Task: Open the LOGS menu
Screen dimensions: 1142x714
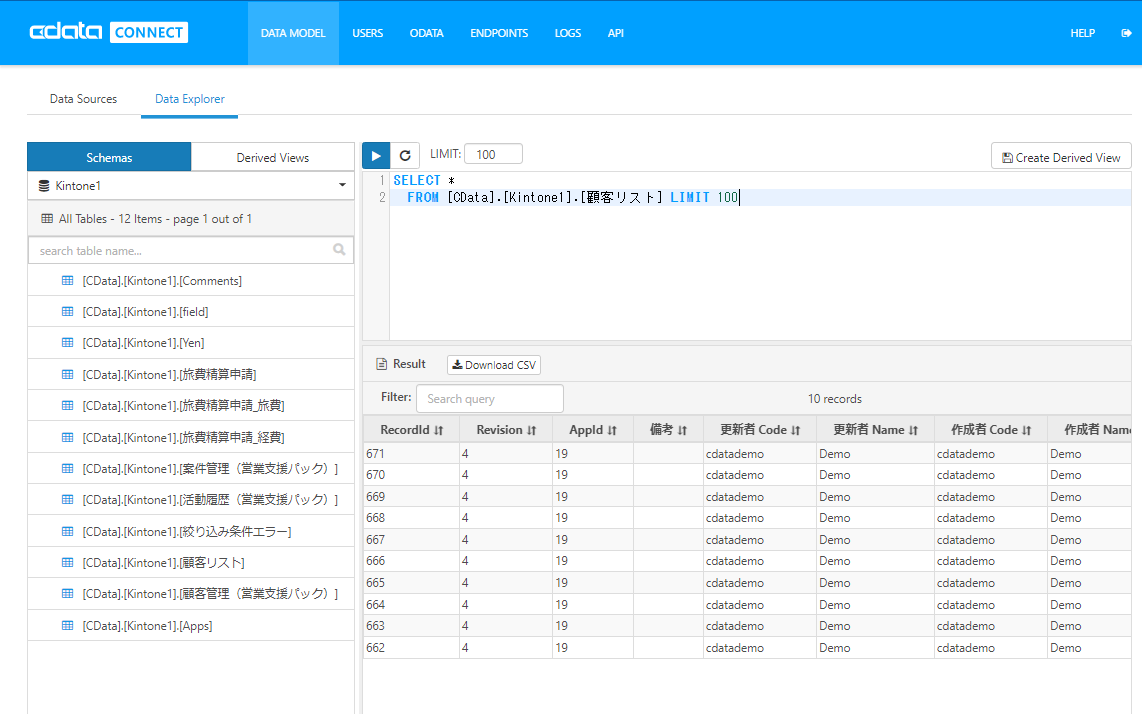Action: 567,33
